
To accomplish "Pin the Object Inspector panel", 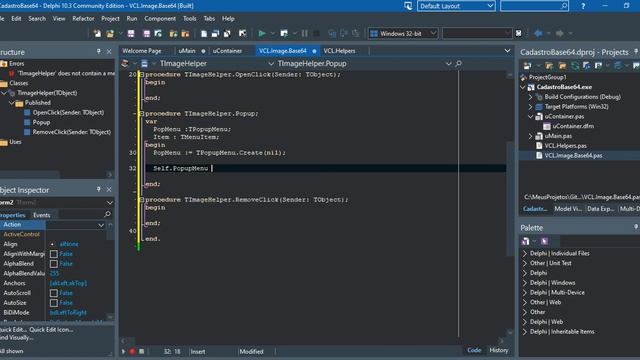I will 98,190.
